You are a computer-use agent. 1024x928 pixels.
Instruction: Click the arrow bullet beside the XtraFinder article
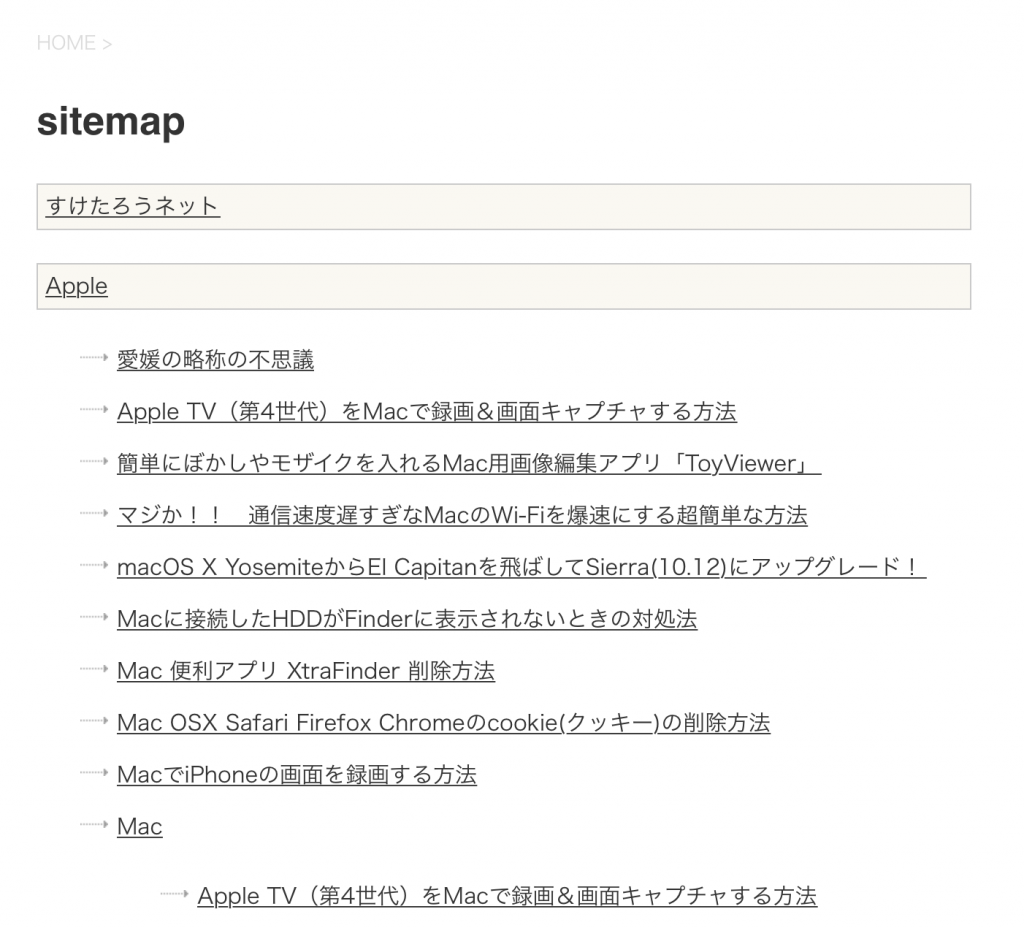tap(94, 669)
